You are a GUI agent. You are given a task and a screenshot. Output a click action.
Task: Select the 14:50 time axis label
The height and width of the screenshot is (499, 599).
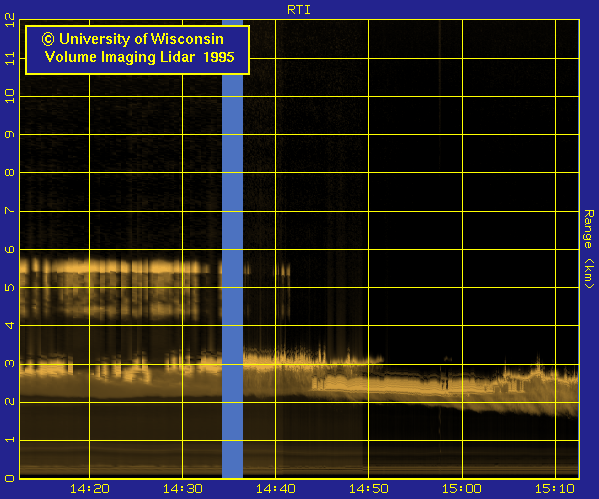coord(369,489)
